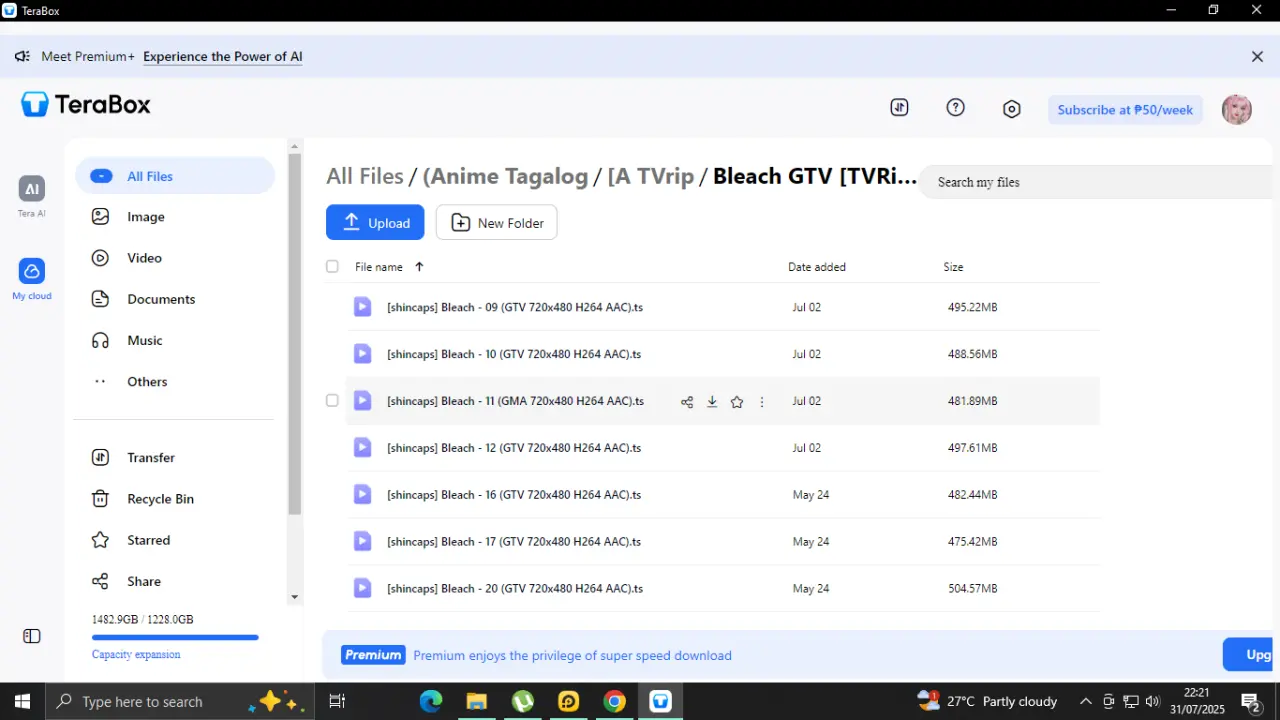
Task: Tick the checkbox for Bleach - 11 row
Action: tap(332, 401)
